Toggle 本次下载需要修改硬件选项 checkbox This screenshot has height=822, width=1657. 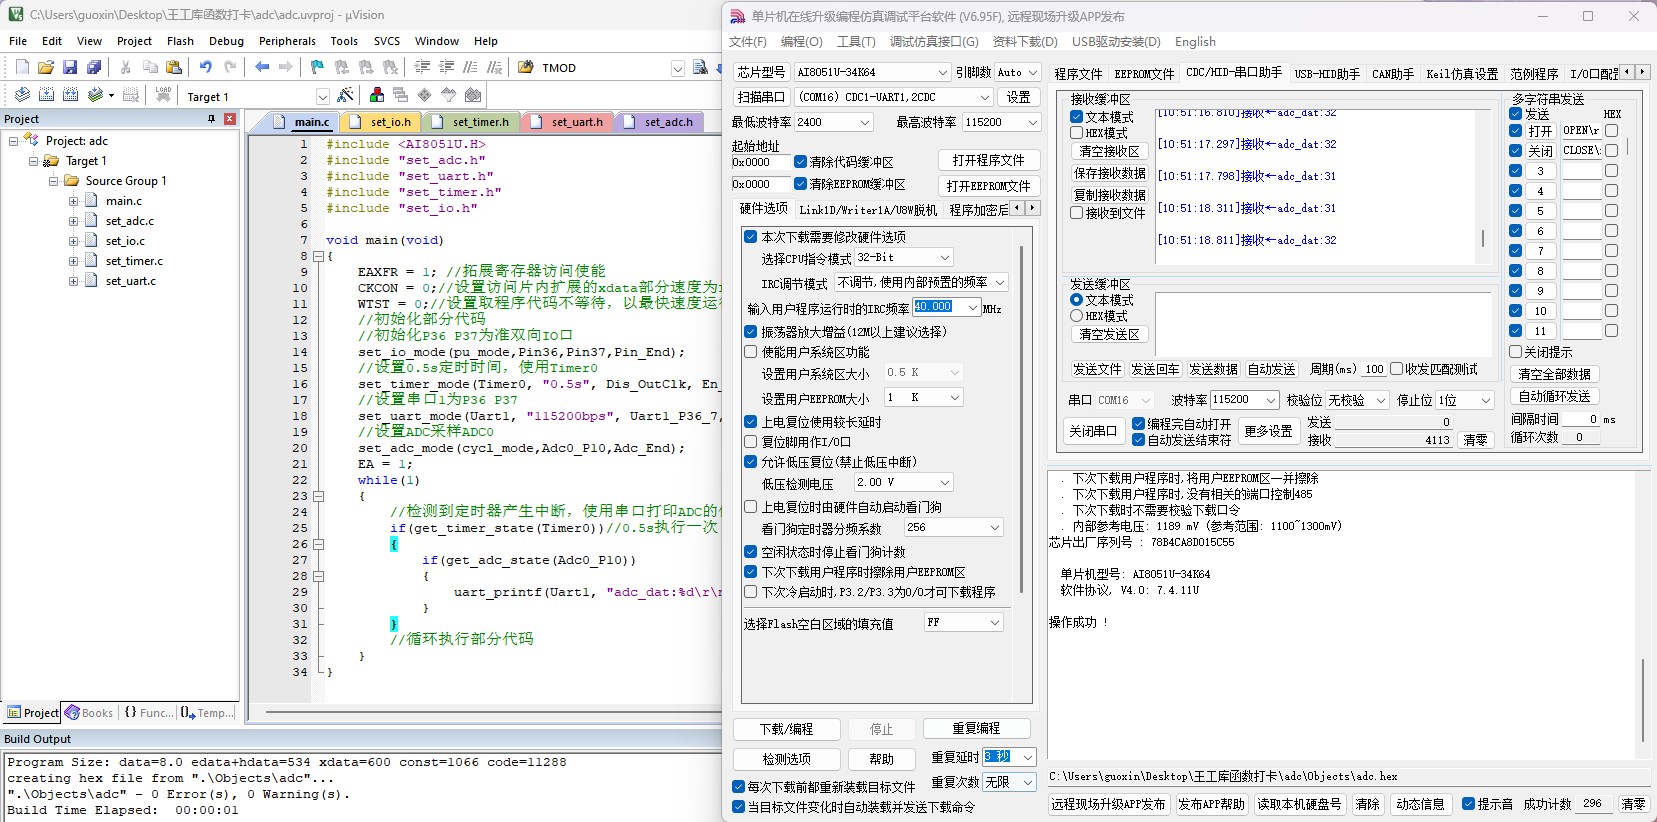[750, 237]
